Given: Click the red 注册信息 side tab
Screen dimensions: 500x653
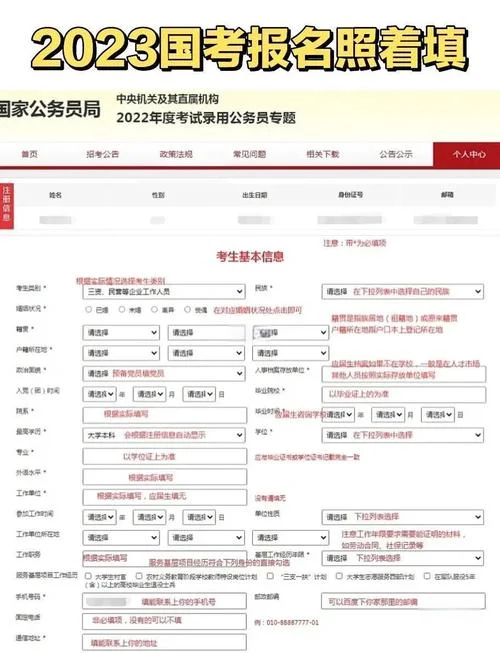Looking at the screenshot, I should (x=7, y=206).
